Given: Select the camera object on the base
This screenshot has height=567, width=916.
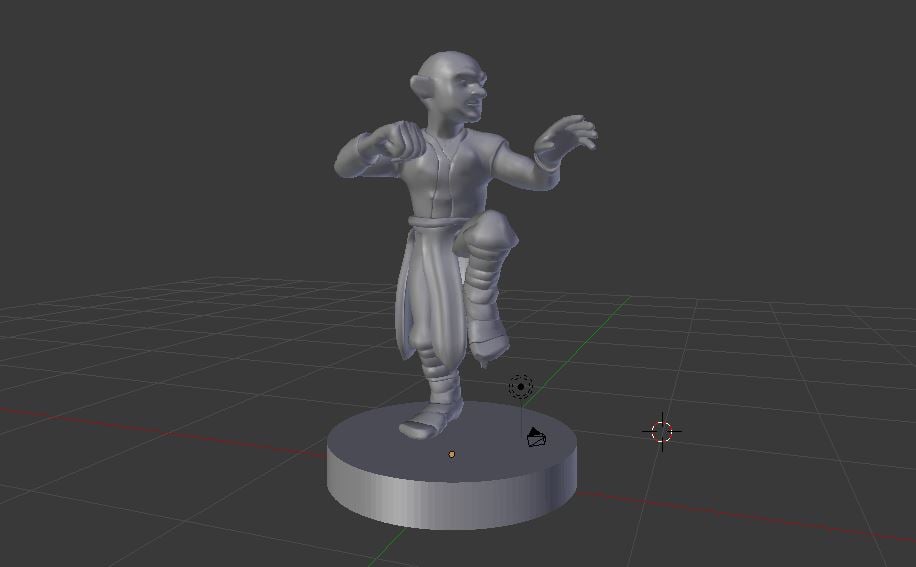Looking at the screenshot, I should (x=536, y=437).
